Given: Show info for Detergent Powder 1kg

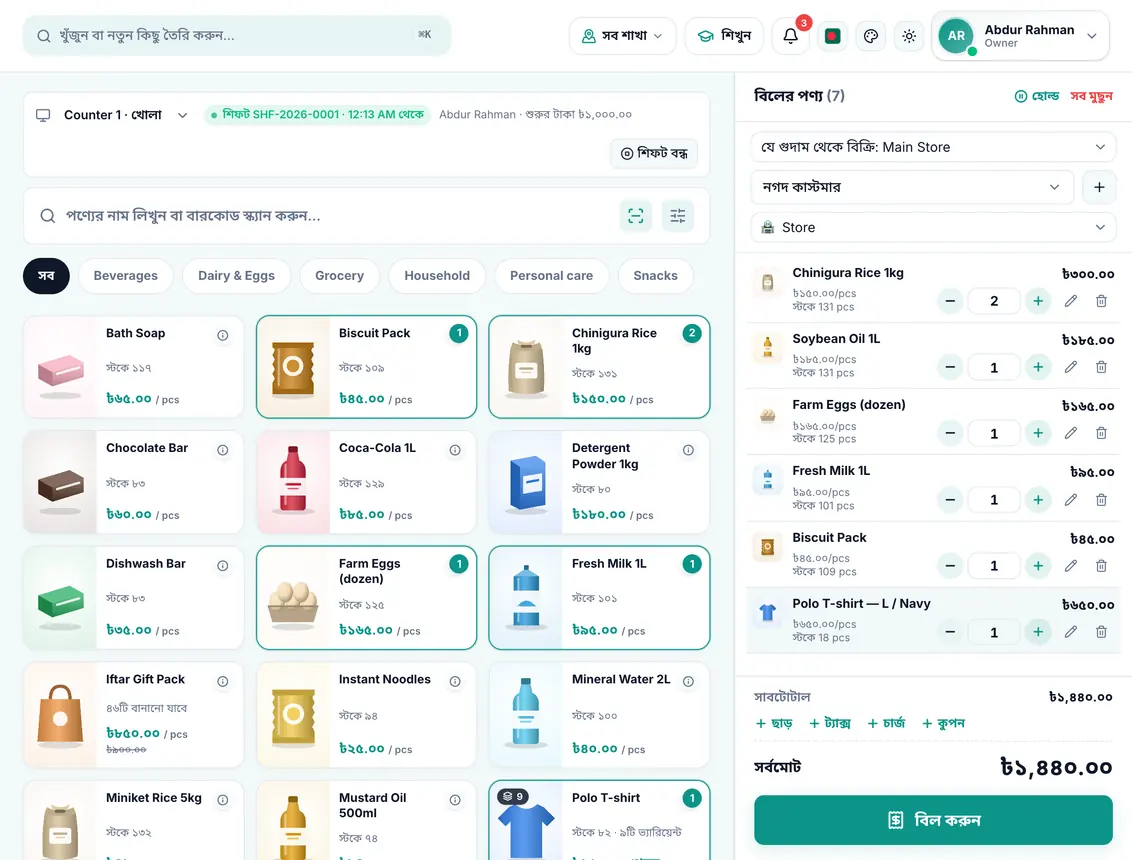Looking at the screenshot, I should [689, 450].
